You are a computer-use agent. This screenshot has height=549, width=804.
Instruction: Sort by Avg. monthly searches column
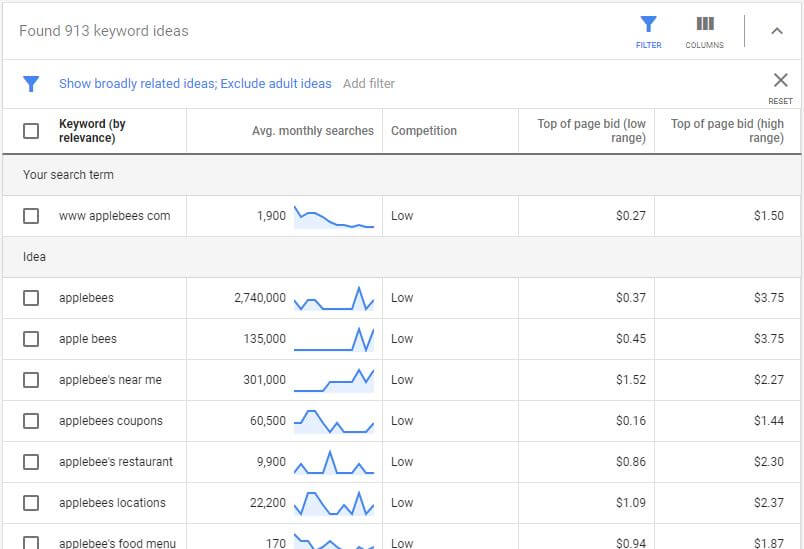313,131
